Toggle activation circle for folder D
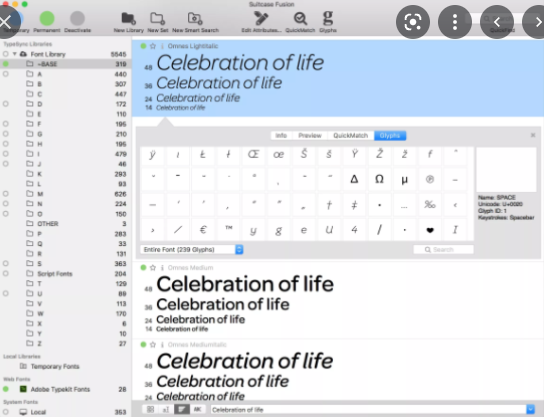Viewport: 544px width, 417px height. [x=6, y=104]
